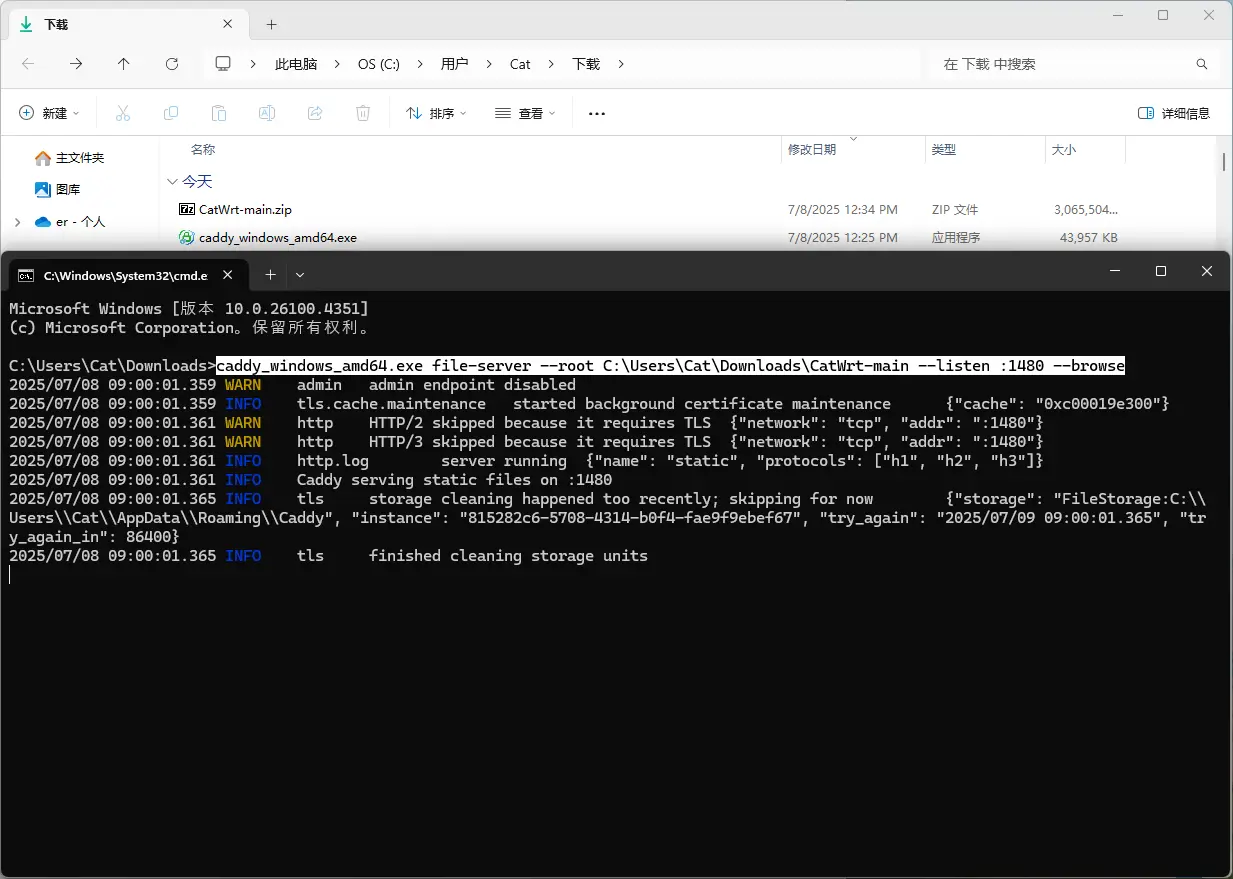Close the cmd.exe terminal tab
This screenshot has height=879, width=1233.
[228, 274]
